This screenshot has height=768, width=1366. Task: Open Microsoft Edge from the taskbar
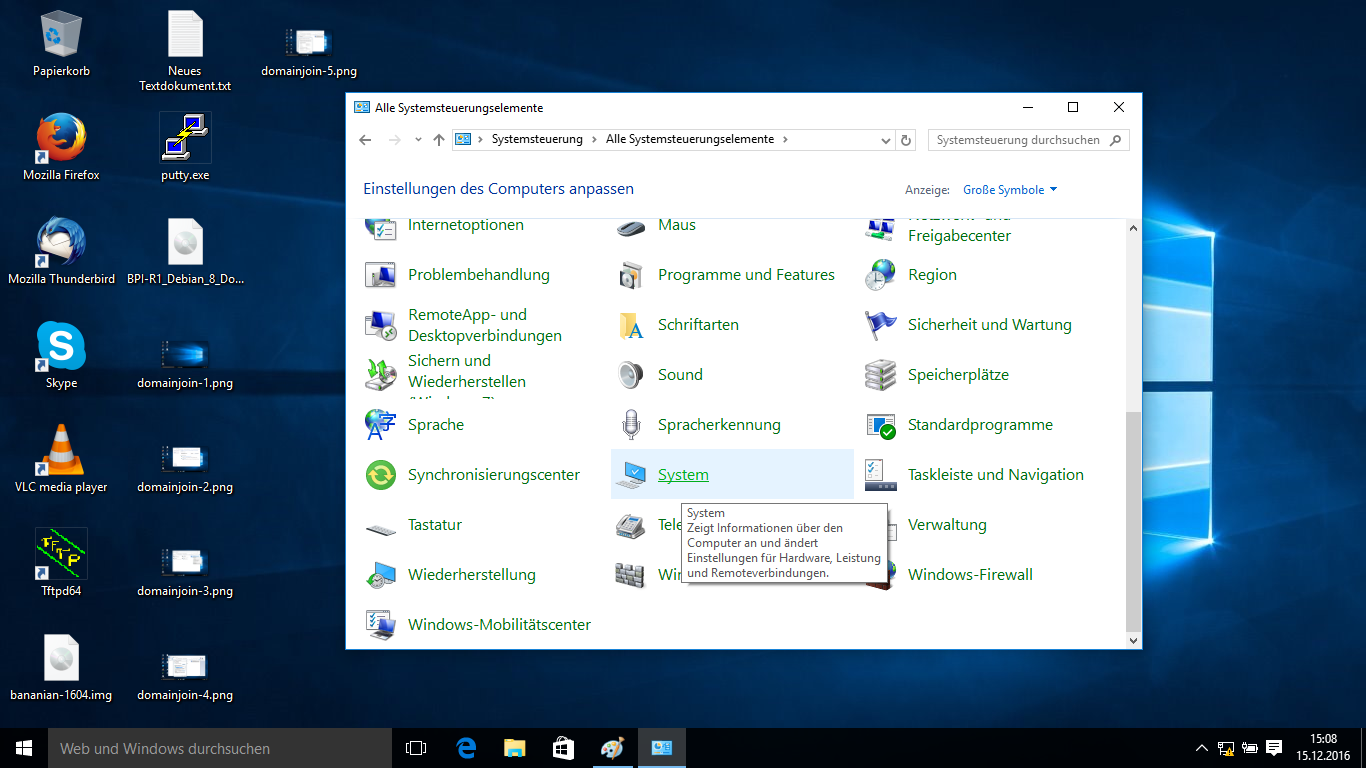click(x=466, y=748)
